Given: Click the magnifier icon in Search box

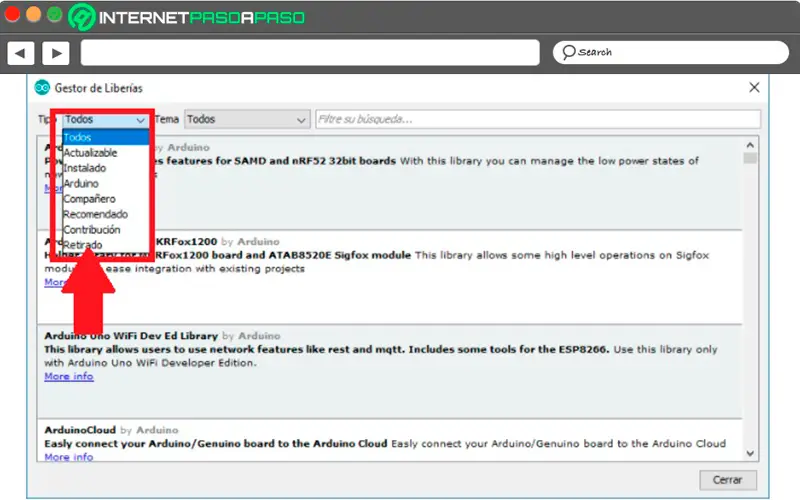Looking at the screenshot, I should 568,52.
